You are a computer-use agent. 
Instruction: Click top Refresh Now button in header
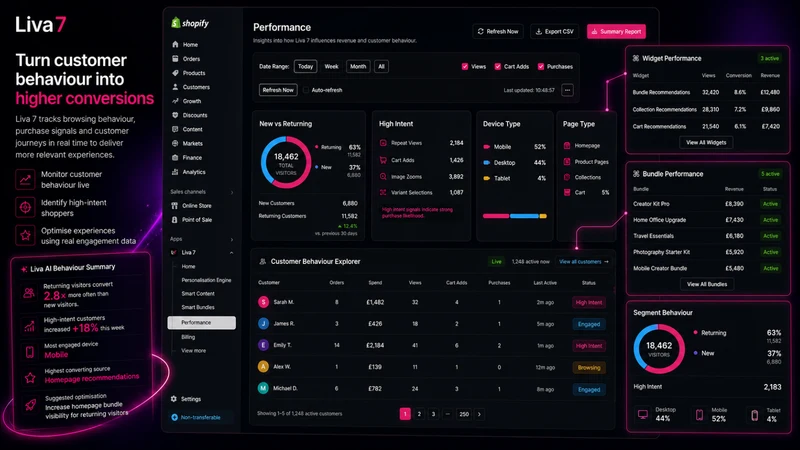point(498,32)
